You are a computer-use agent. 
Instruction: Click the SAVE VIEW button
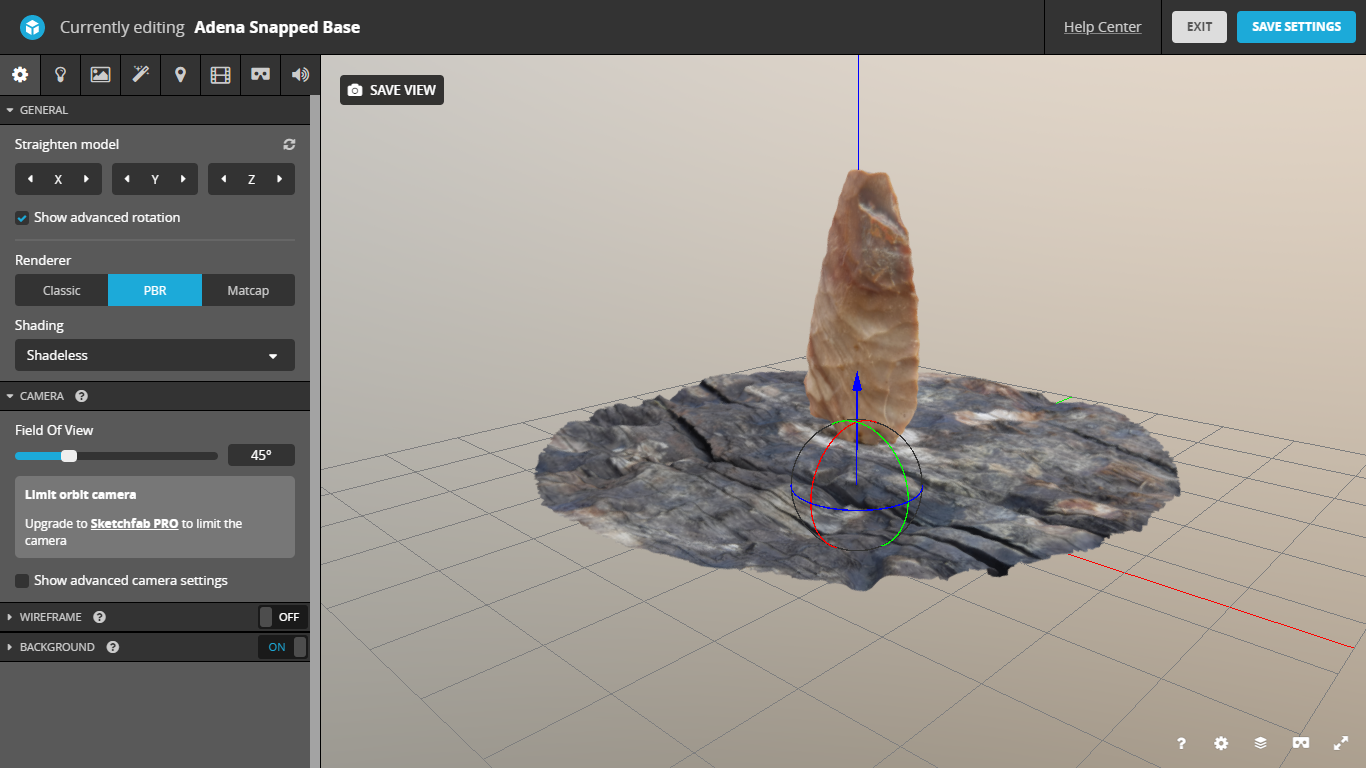[391, 89]
